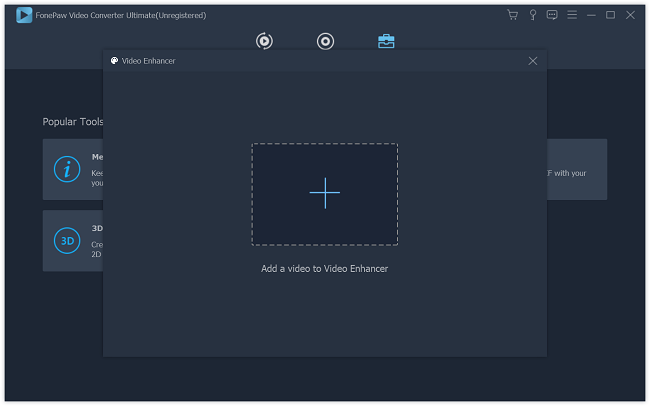Click the dashed add-video drop area

[325, 194]
